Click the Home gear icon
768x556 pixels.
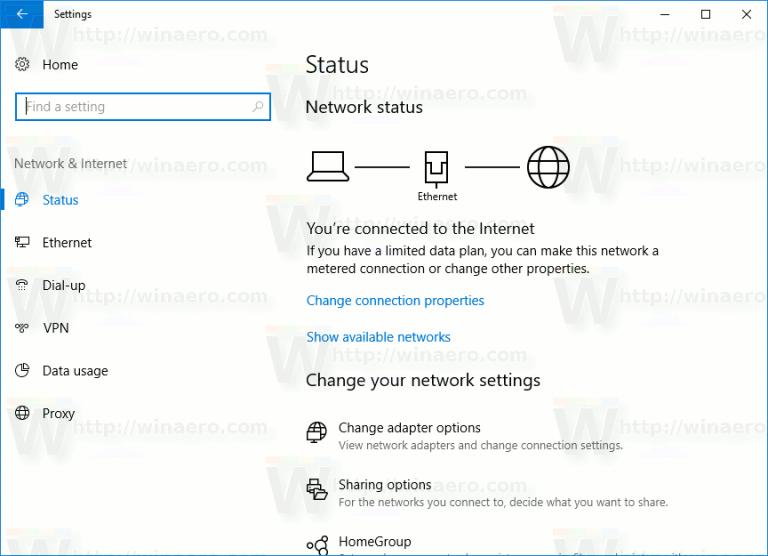[x=23, y=65]
